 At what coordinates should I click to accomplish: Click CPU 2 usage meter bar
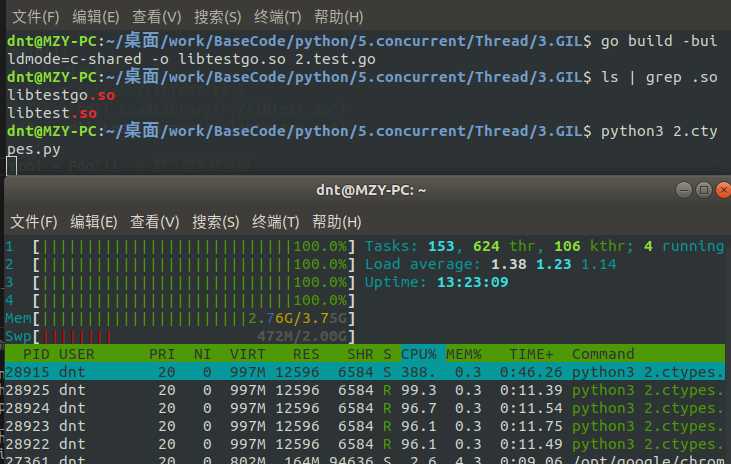193,264
